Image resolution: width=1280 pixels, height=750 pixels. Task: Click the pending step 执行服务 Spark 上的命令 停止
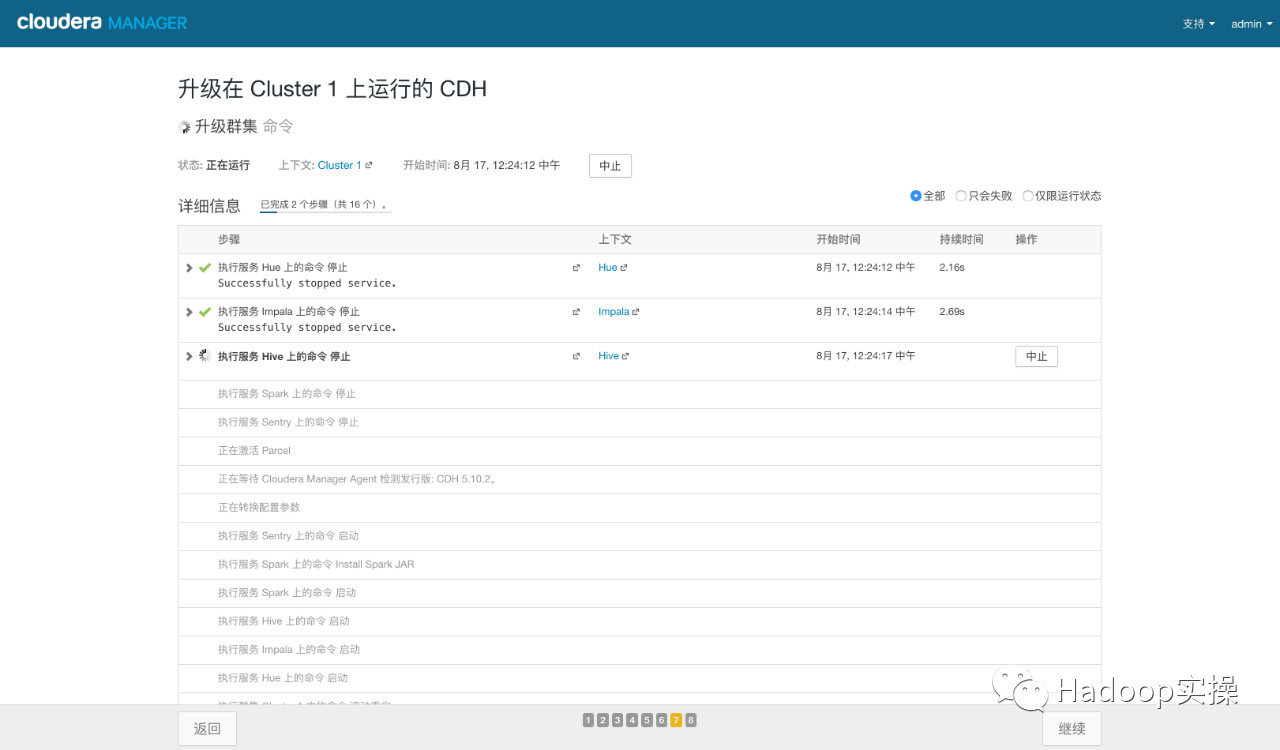point(287,394)
